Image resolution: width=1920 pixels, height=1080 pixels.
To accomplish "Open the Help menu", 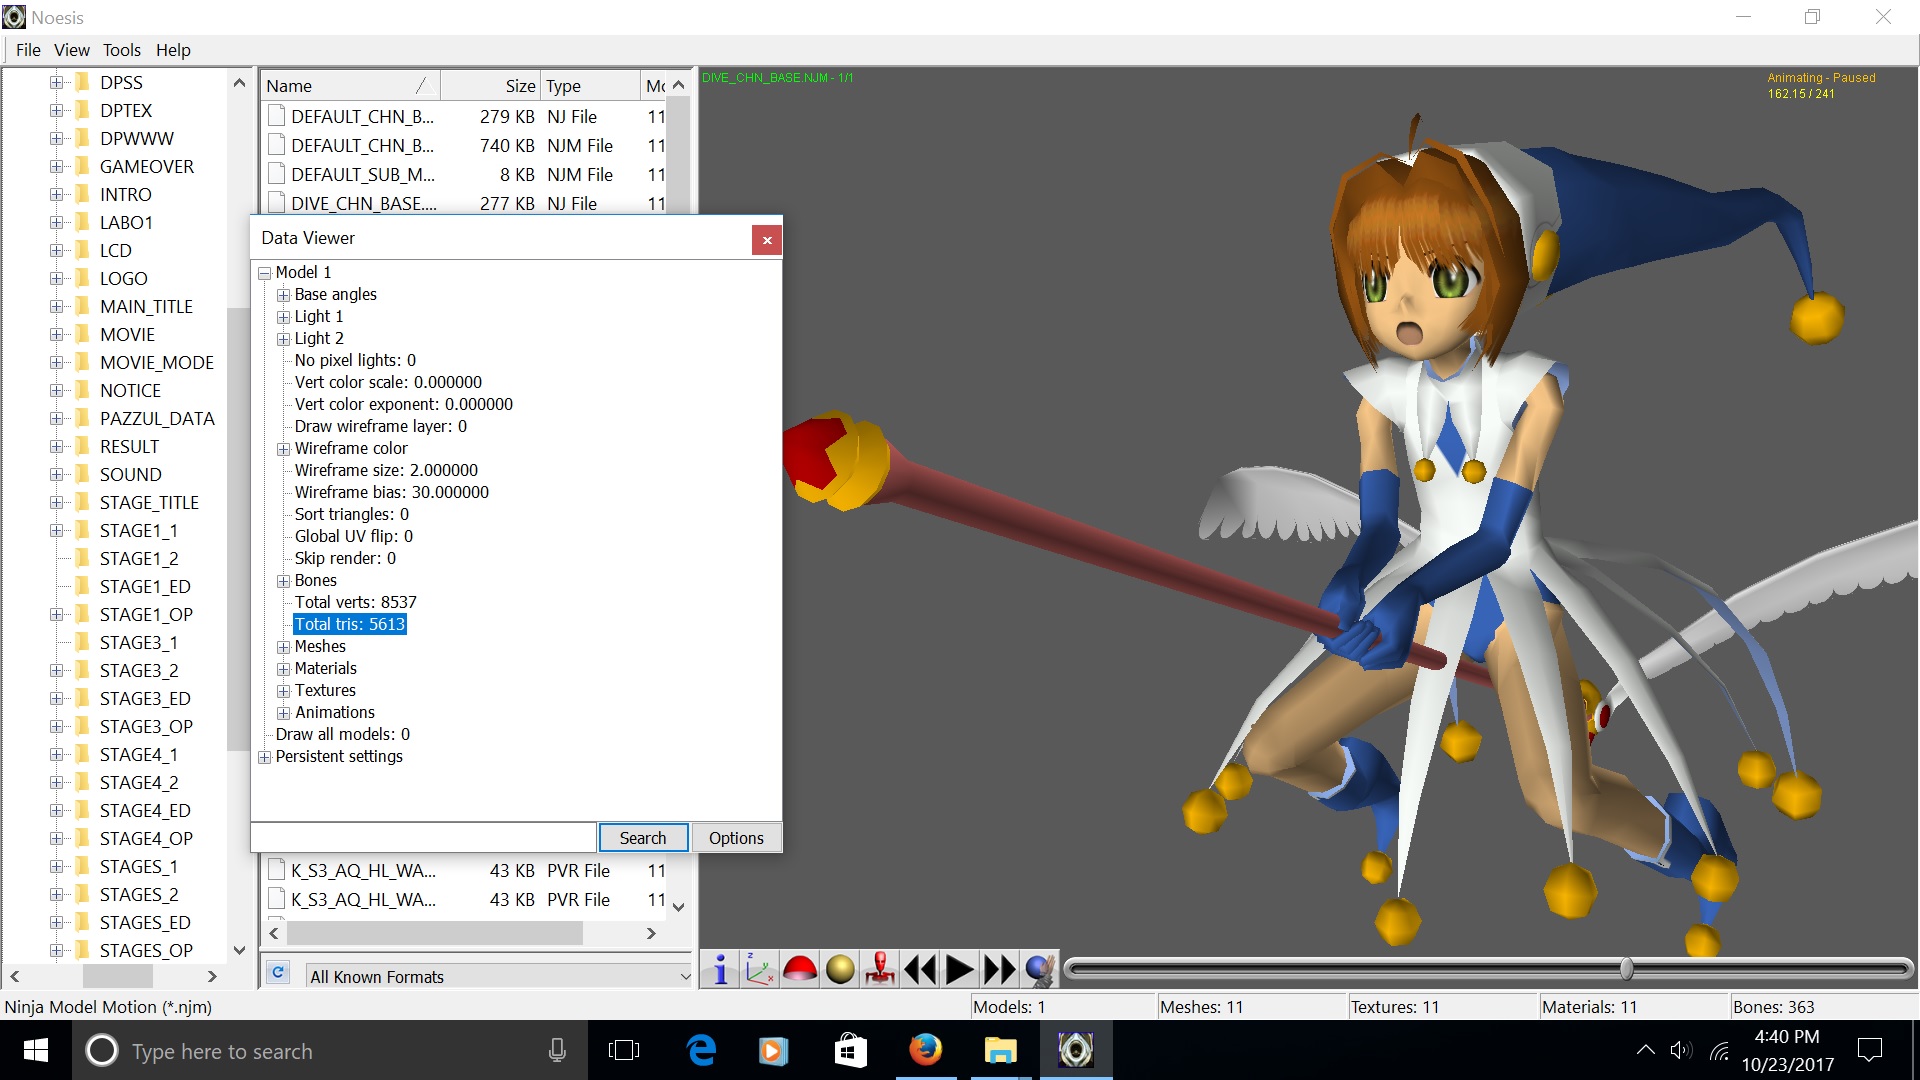I will (173, 50).
